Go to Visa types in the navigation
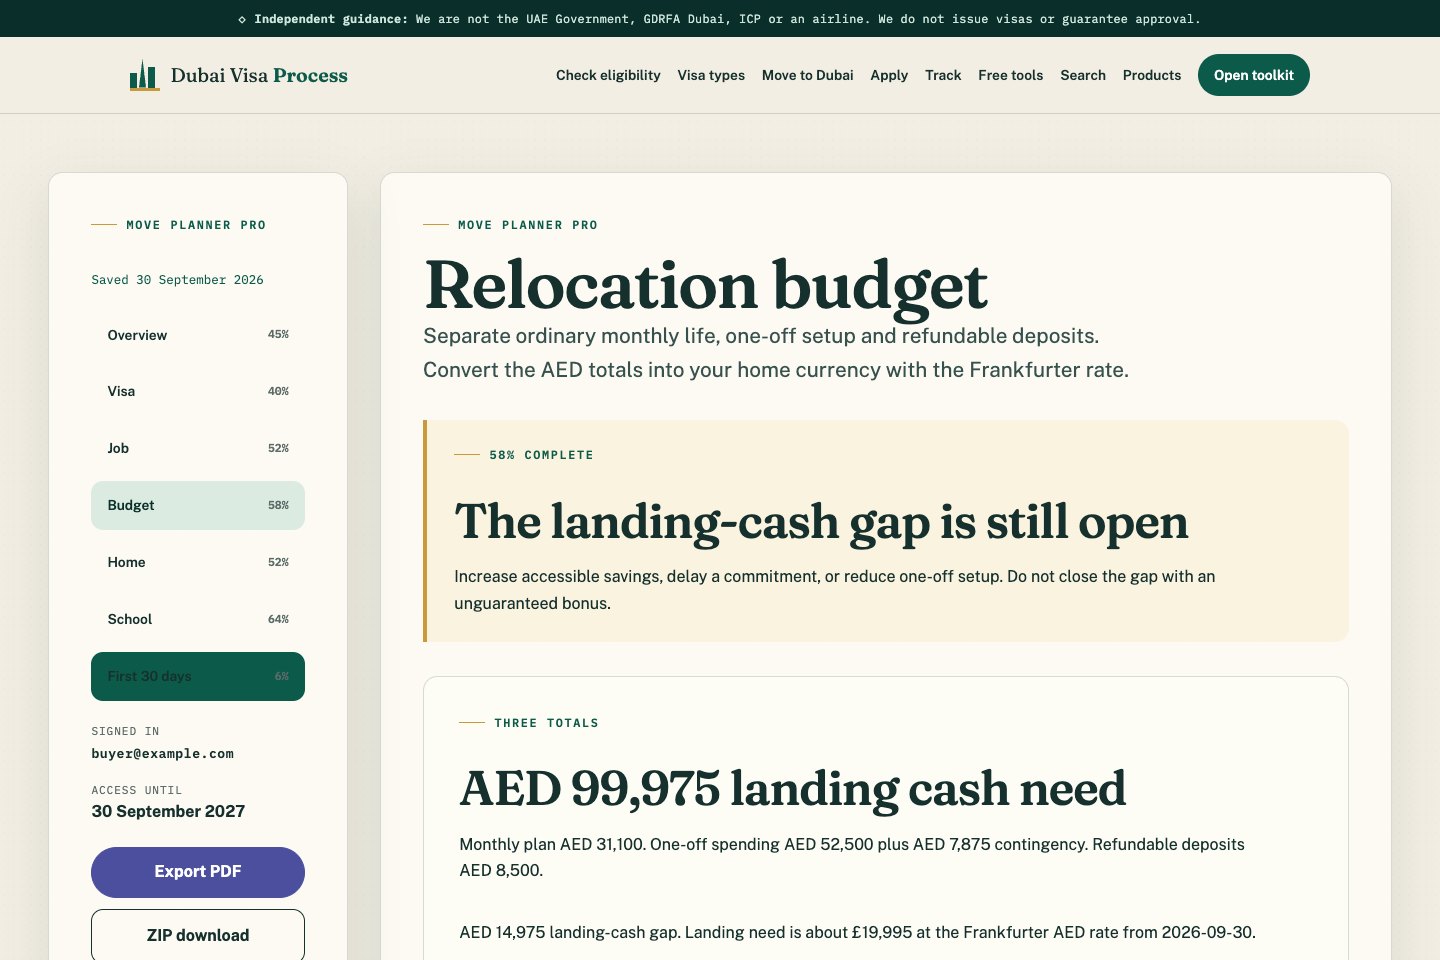Image resolution: width=1440 pixels, height=960 pixels. (711, 75)
